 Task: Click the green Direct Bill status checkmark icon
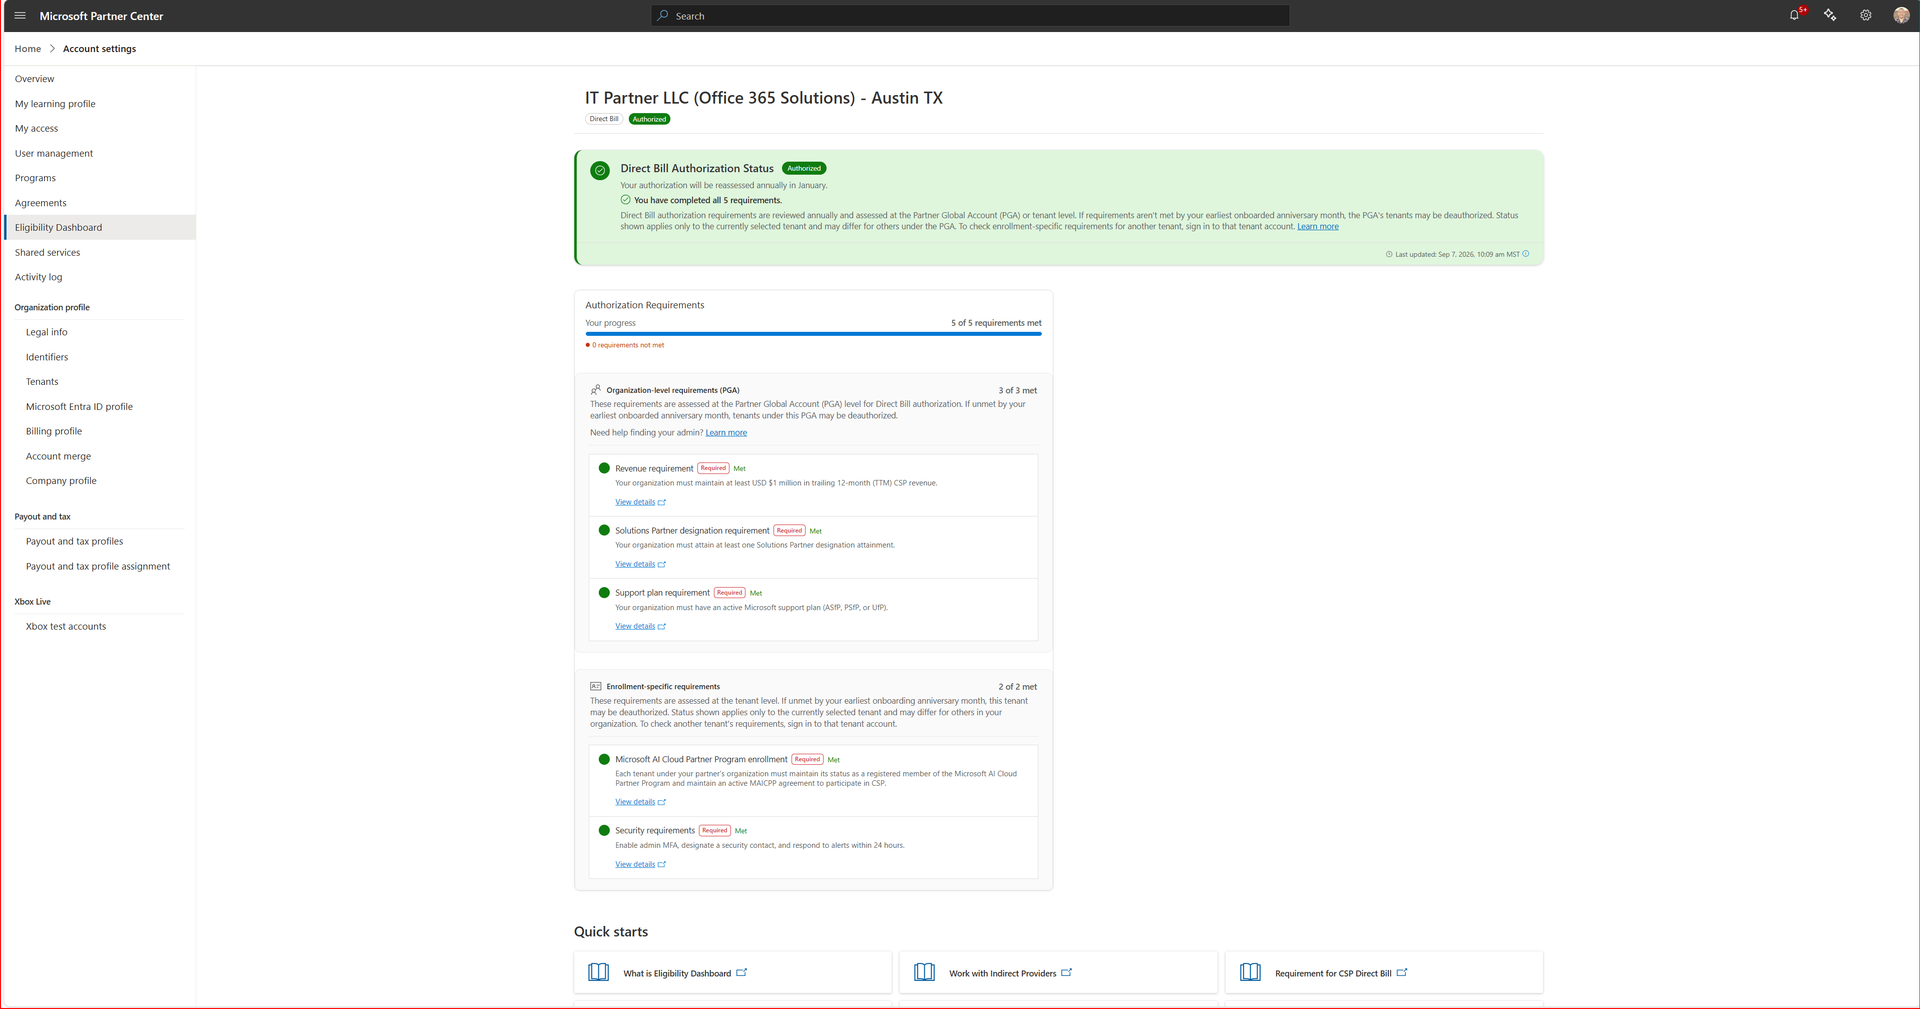pyautogui.click(x=600, y=170)
